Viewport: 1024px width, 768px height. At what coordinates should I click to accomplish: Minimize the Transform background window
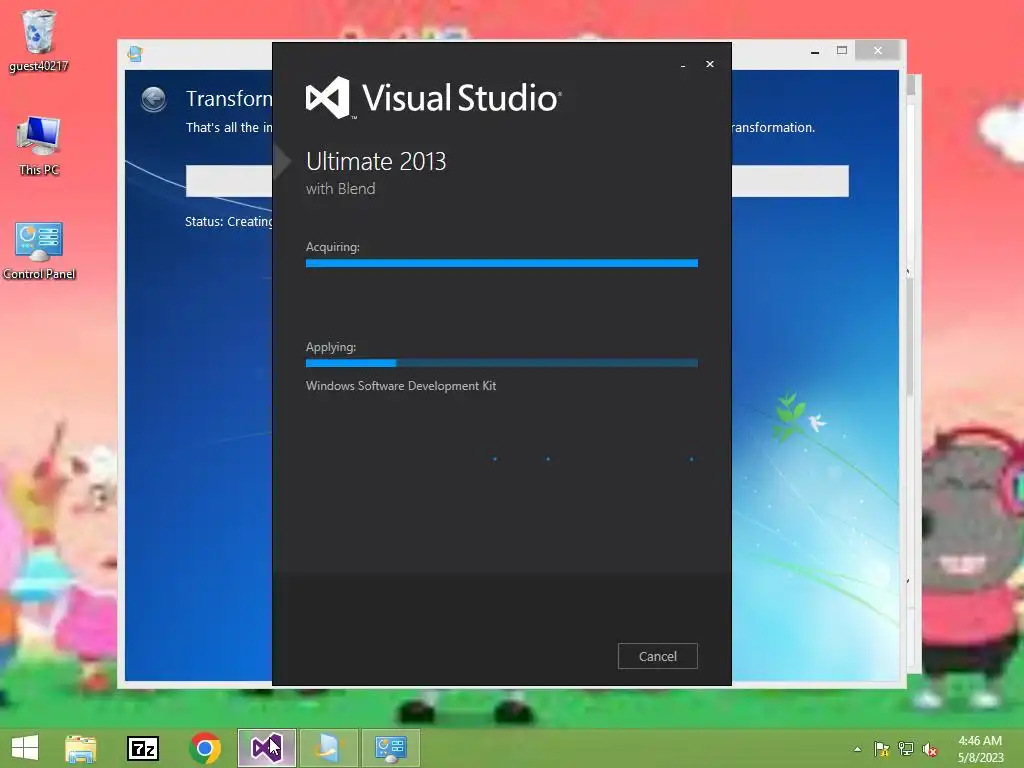coord(815,51)
